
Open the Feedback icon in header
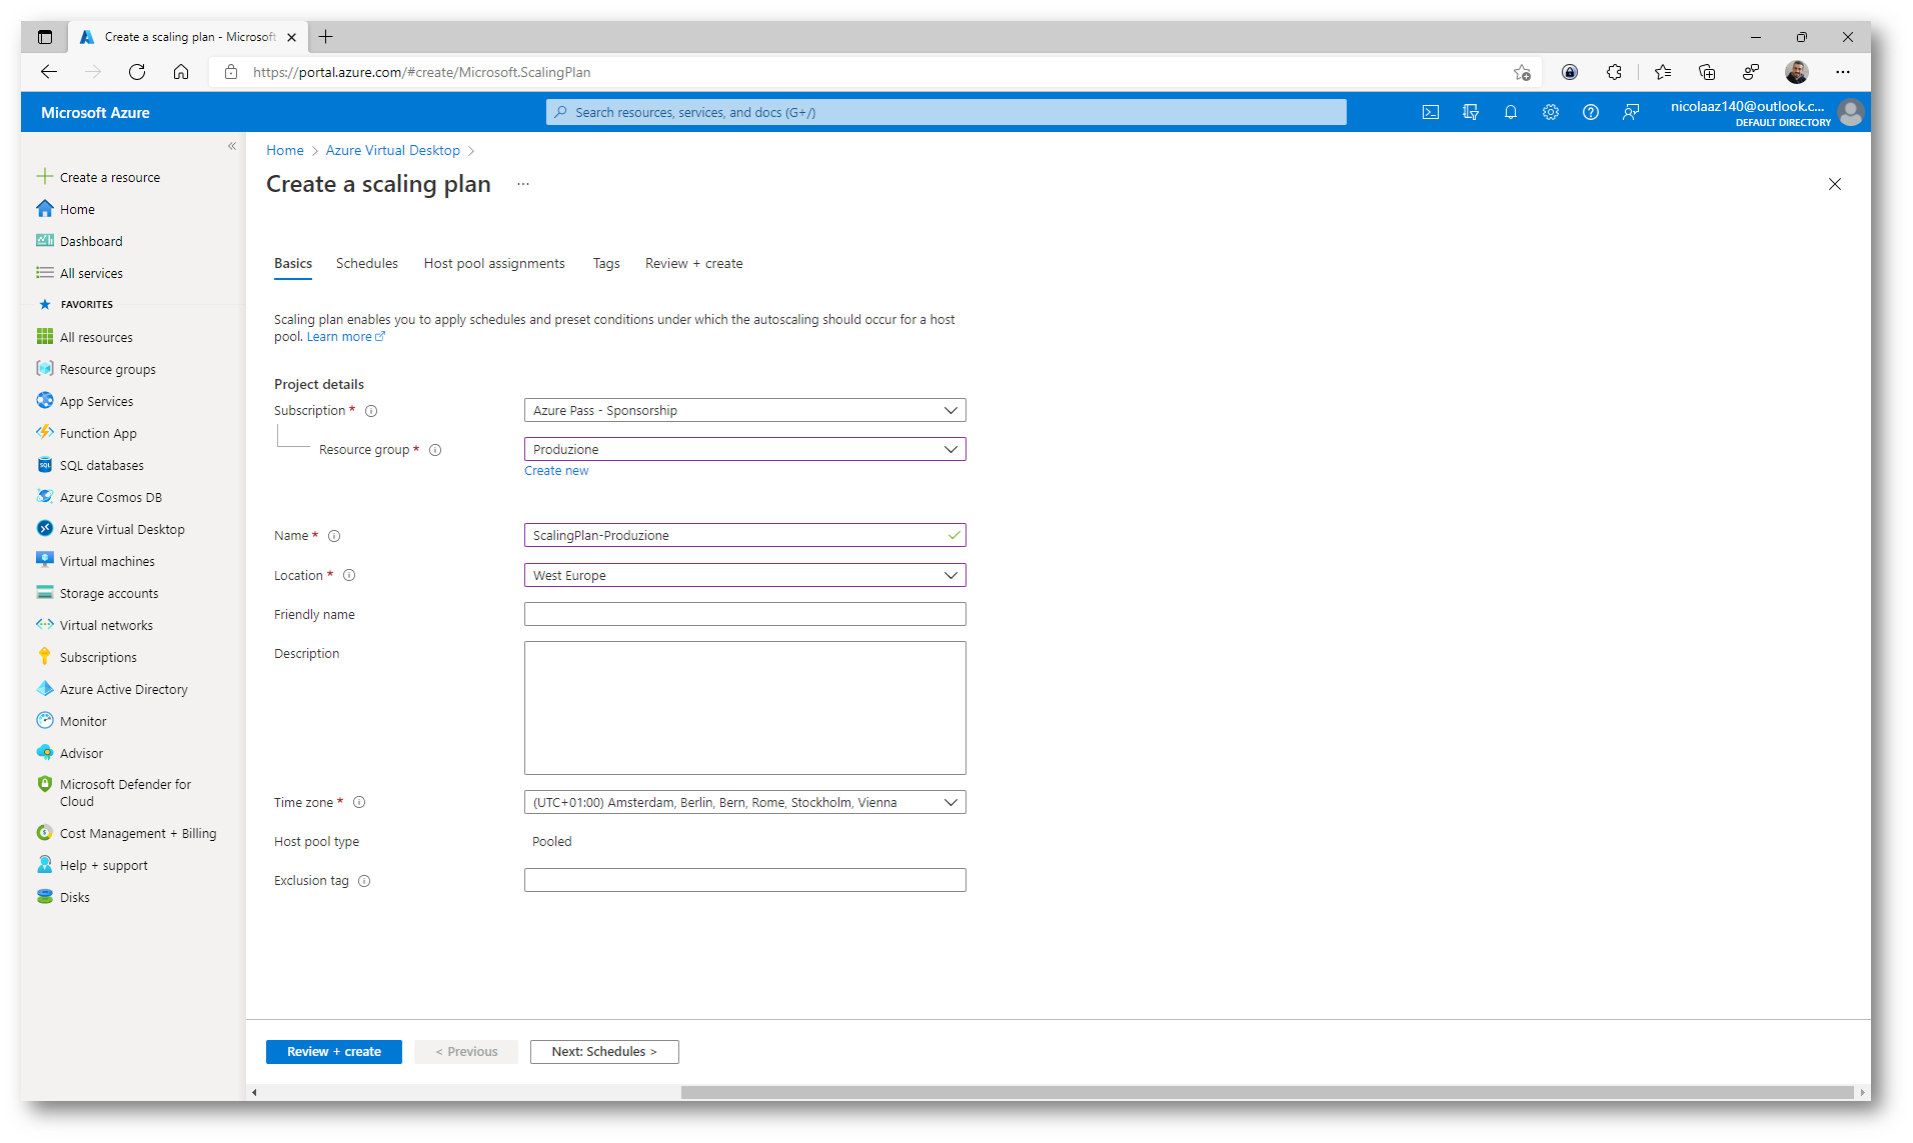click(x=1631, y=112)
